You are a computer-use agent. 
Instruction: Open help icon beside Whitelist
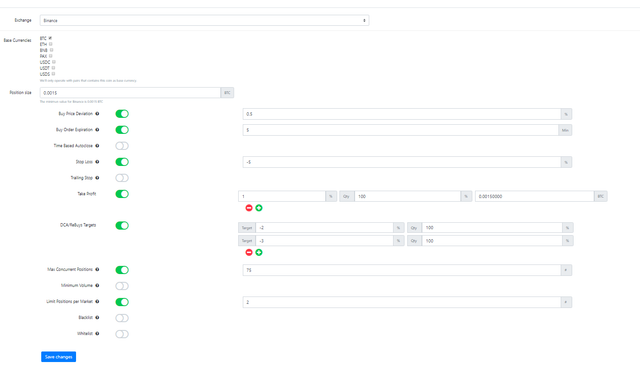(97, 333)
